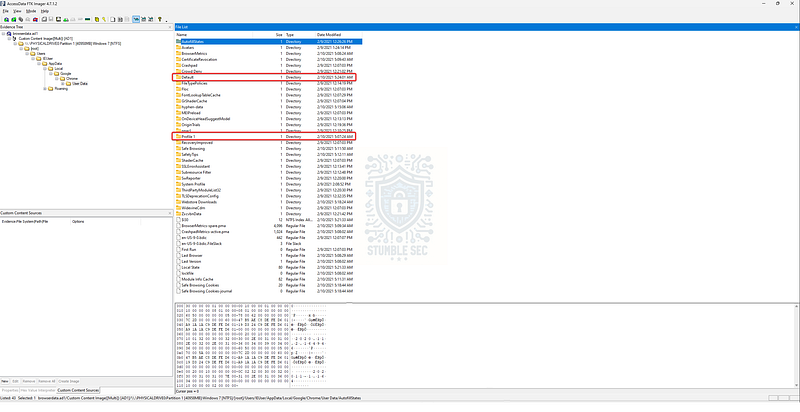Collapse the [root] folder node
Image resolution: width=800 pixels, height=412 pixels.
pyautogui.click(x=21, y=49)
